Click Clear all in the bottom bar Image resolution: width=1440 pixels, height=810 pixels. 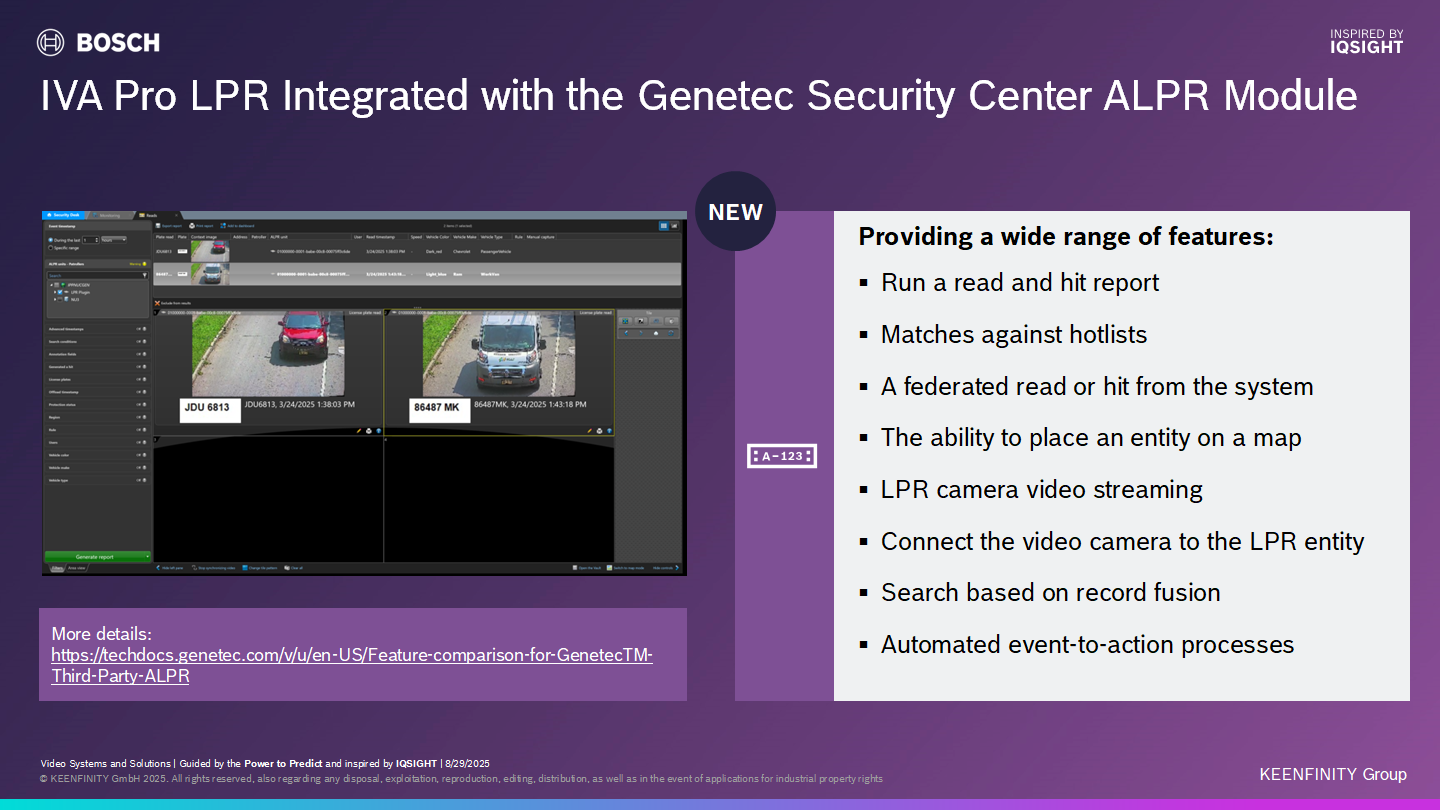point(293,568)
